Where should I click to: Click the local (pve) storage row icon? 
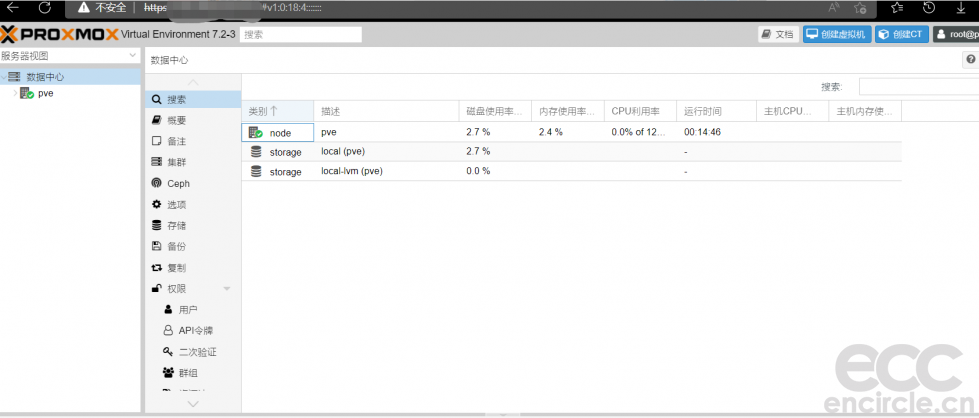point(256,152)
